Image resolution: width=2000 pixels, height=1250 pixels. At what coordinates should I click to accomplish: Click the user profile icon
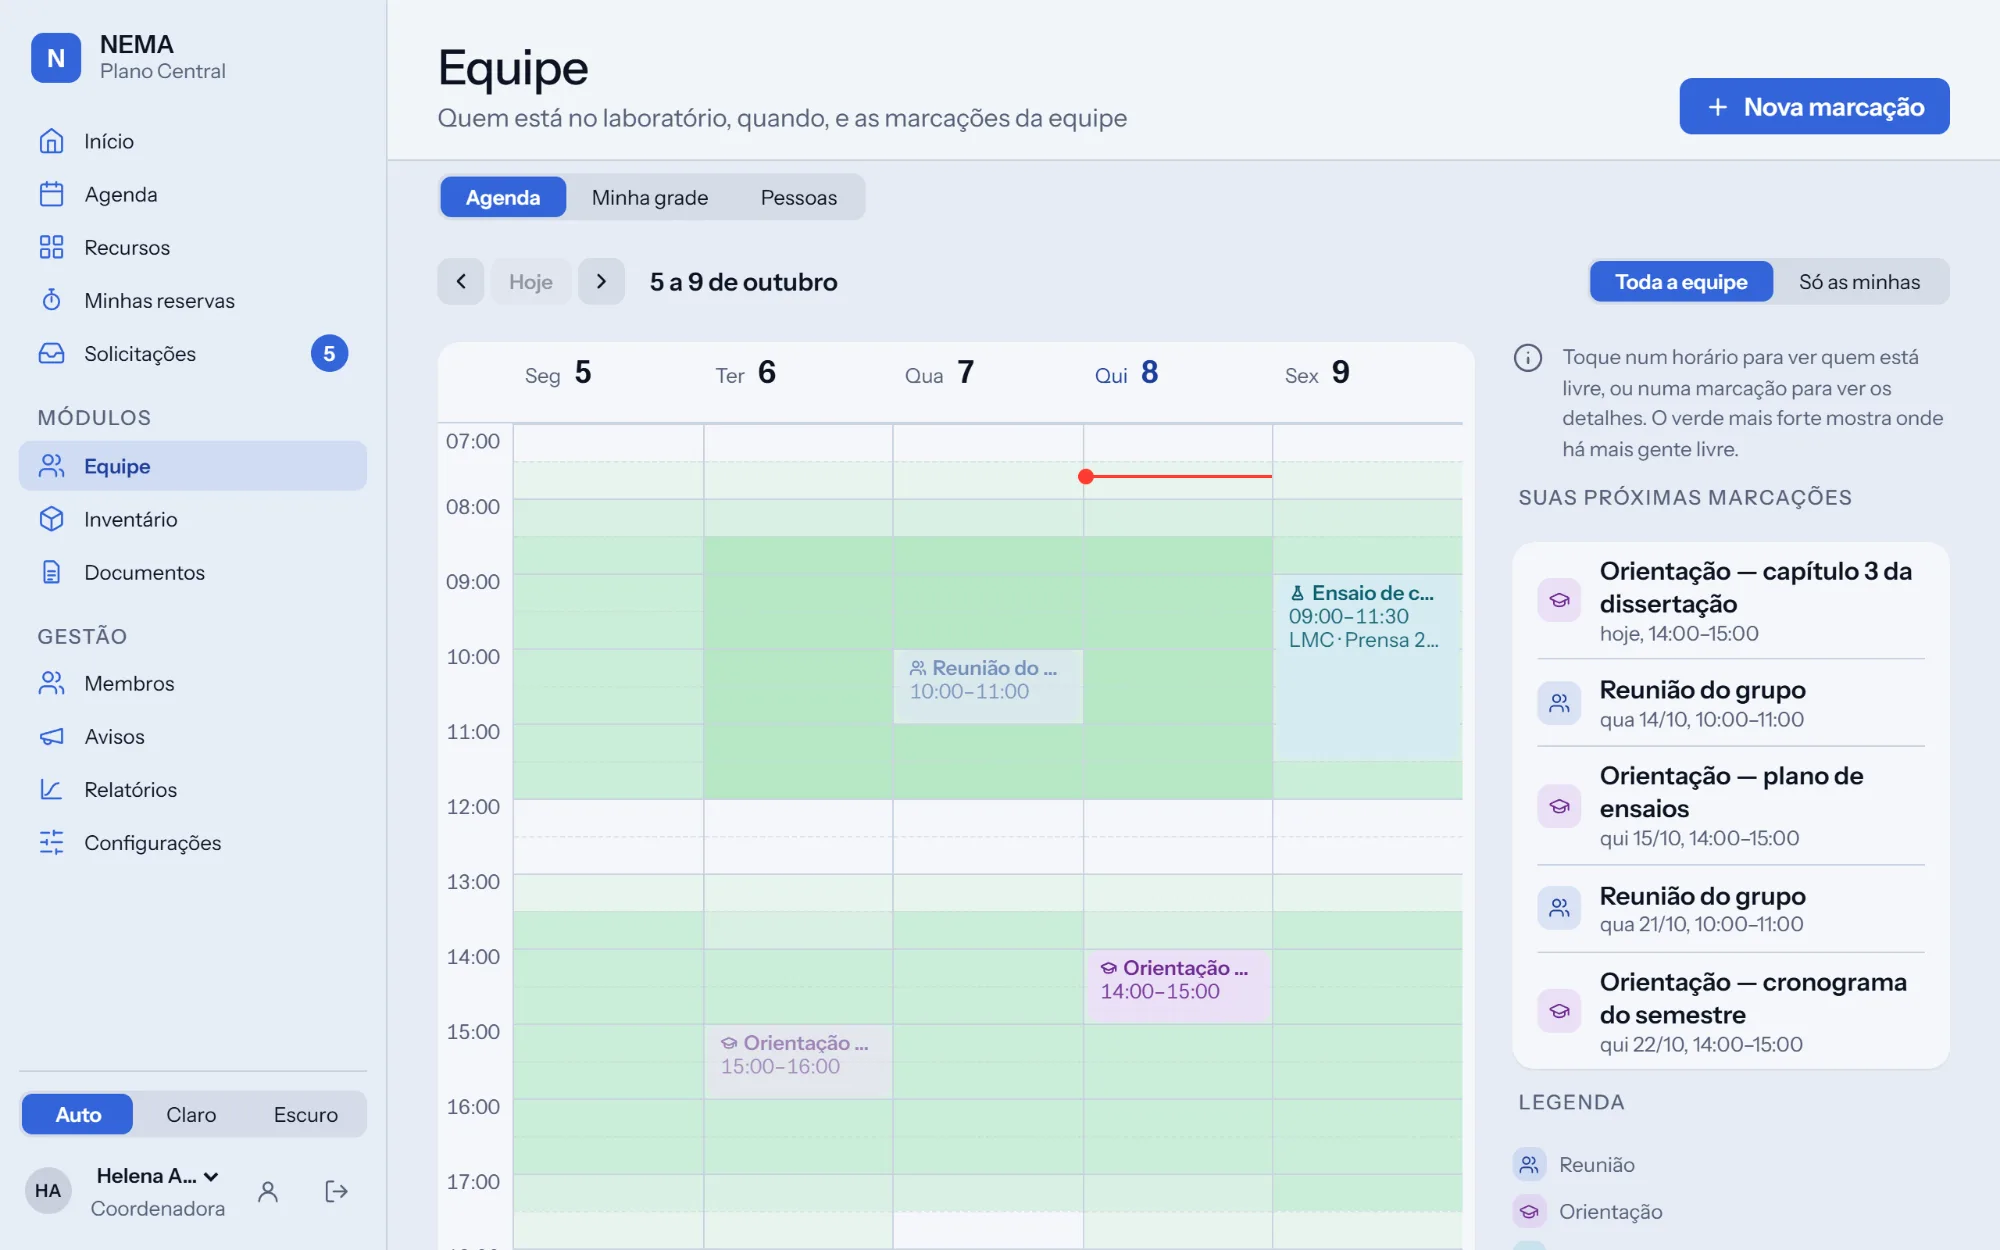[x=268, y=1191]
